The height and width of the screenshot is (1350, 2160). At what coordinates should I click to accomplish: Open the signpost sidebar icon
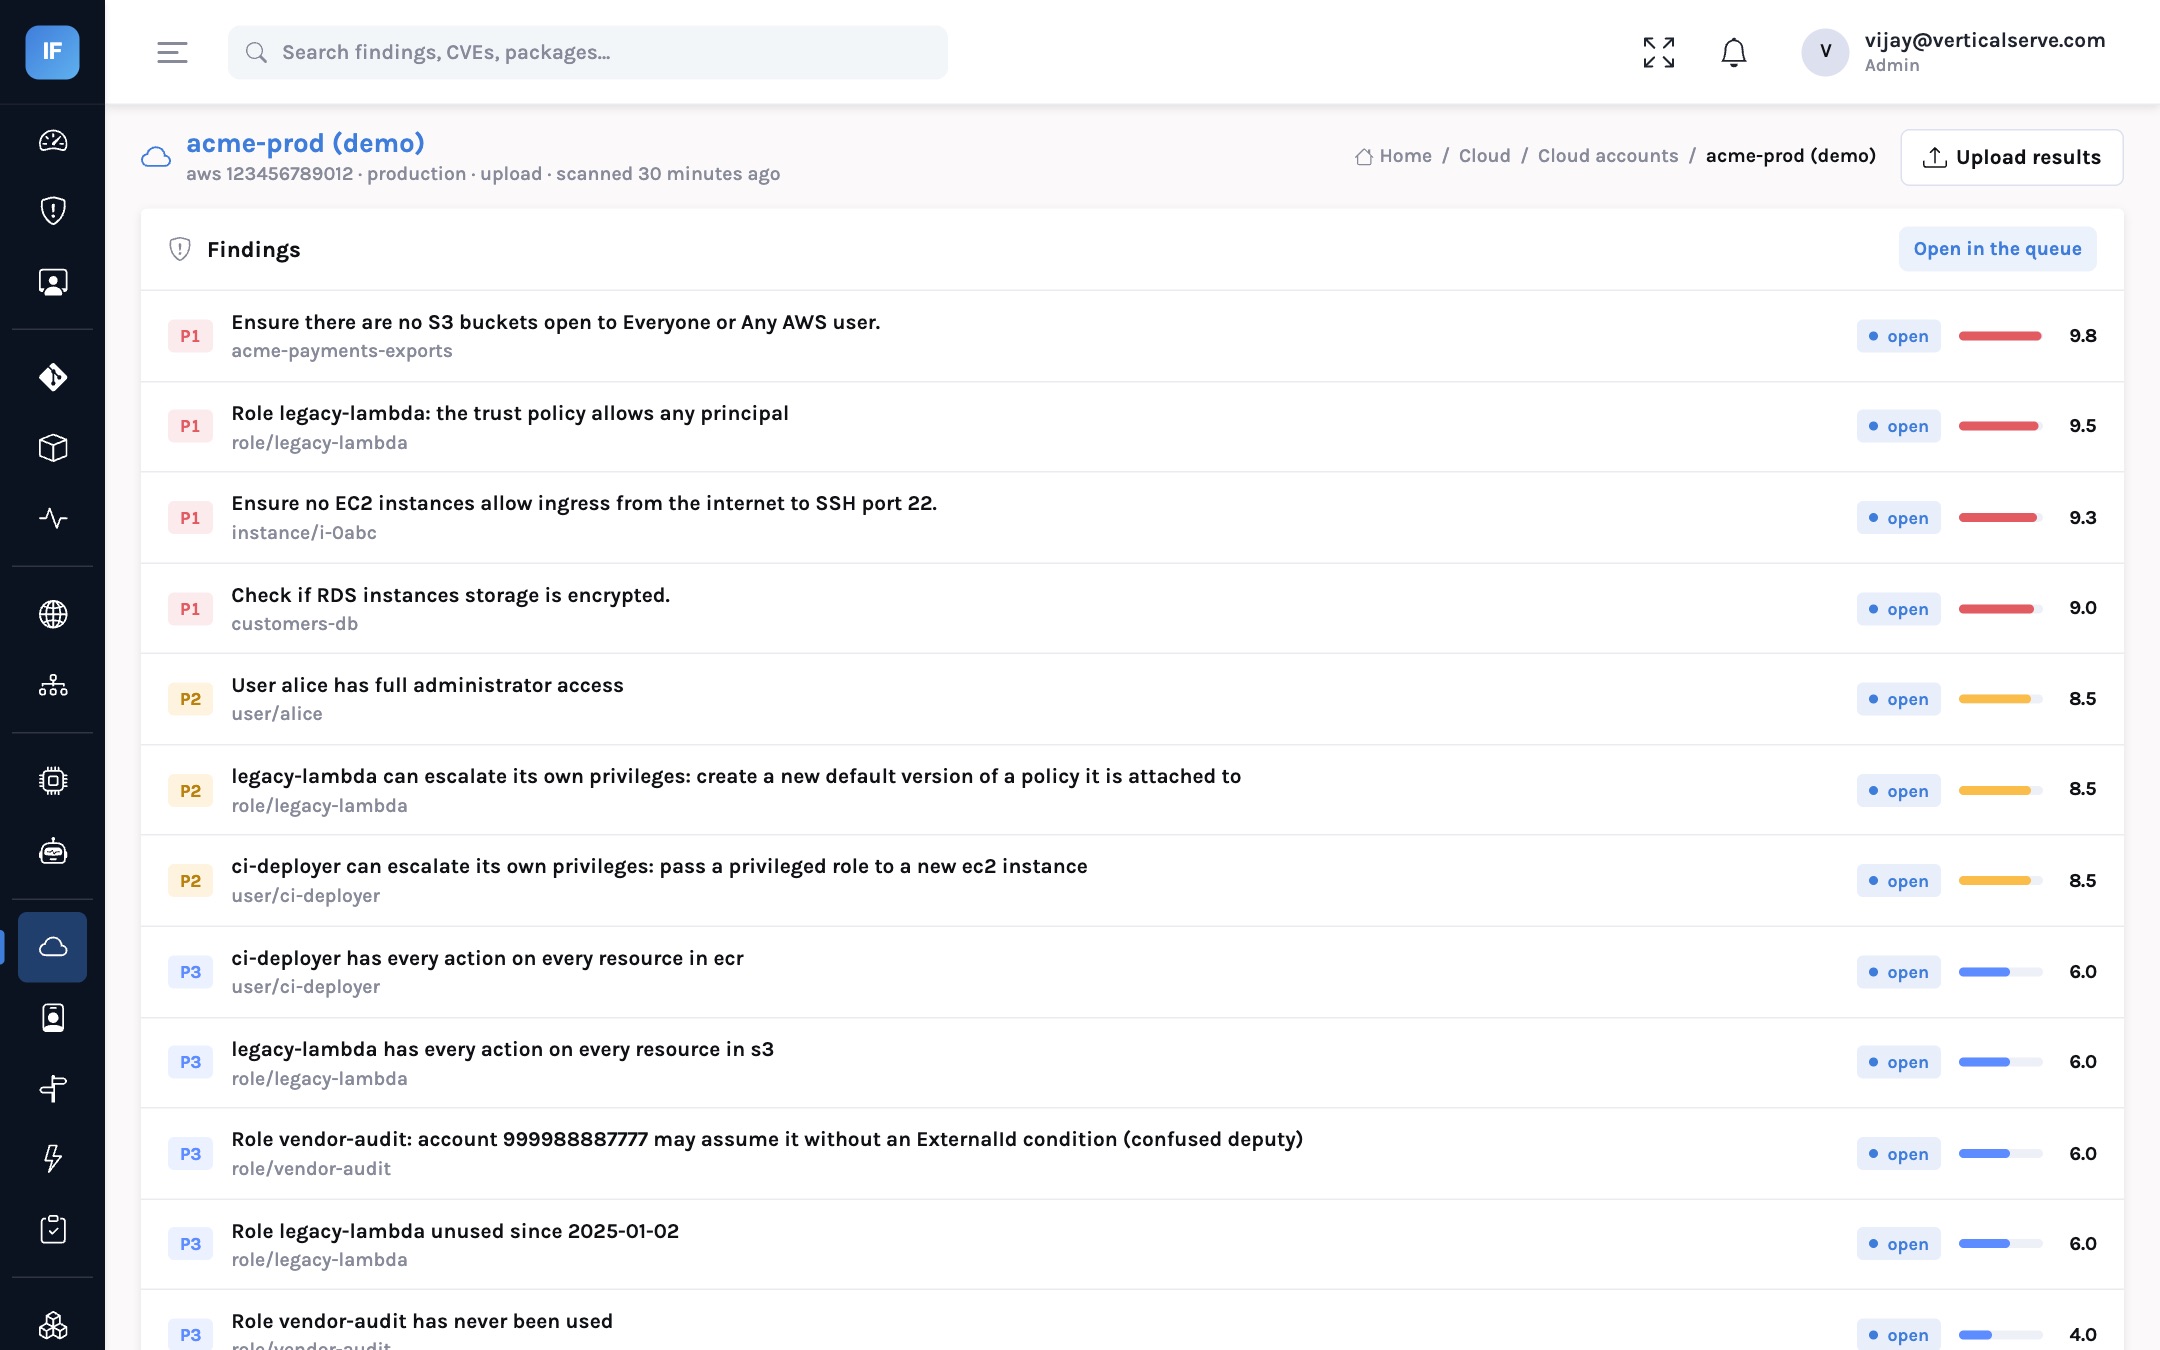pos(53,1088)
